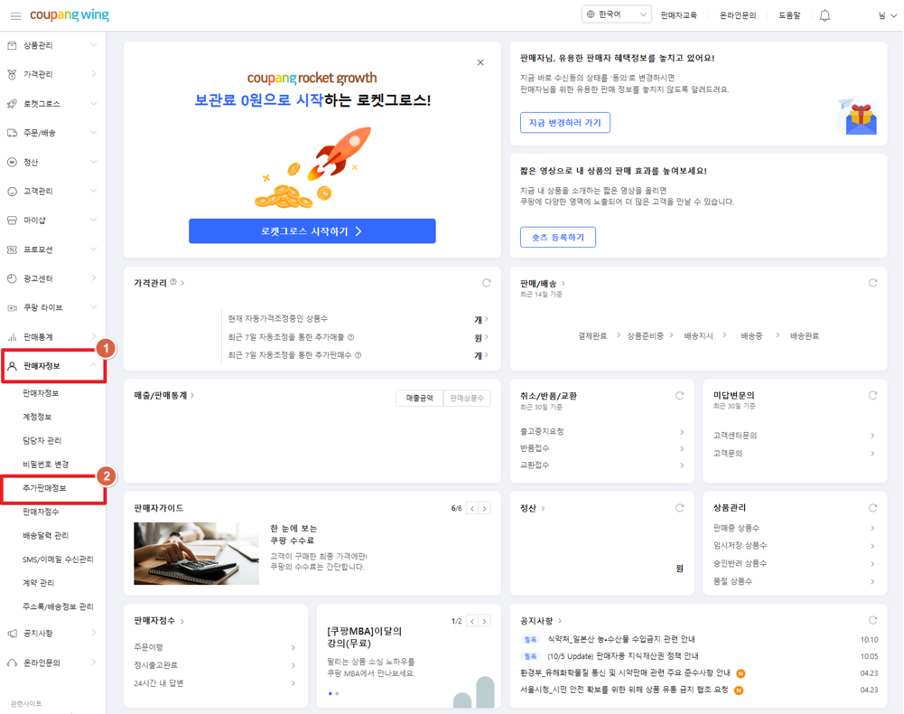Click the calculator guide thumbnail
Viewport: 904px width, 714px height.
[196, 553]
